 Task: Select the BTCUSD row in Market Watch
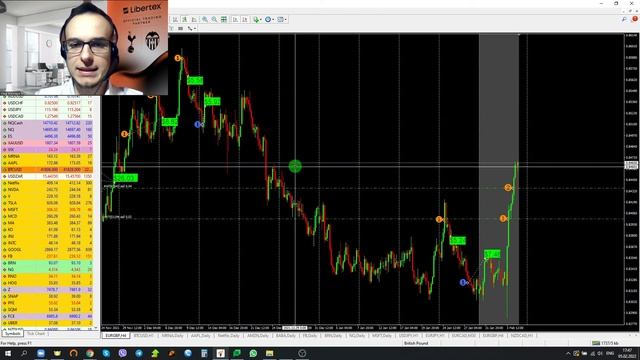[x=47, y=169]
